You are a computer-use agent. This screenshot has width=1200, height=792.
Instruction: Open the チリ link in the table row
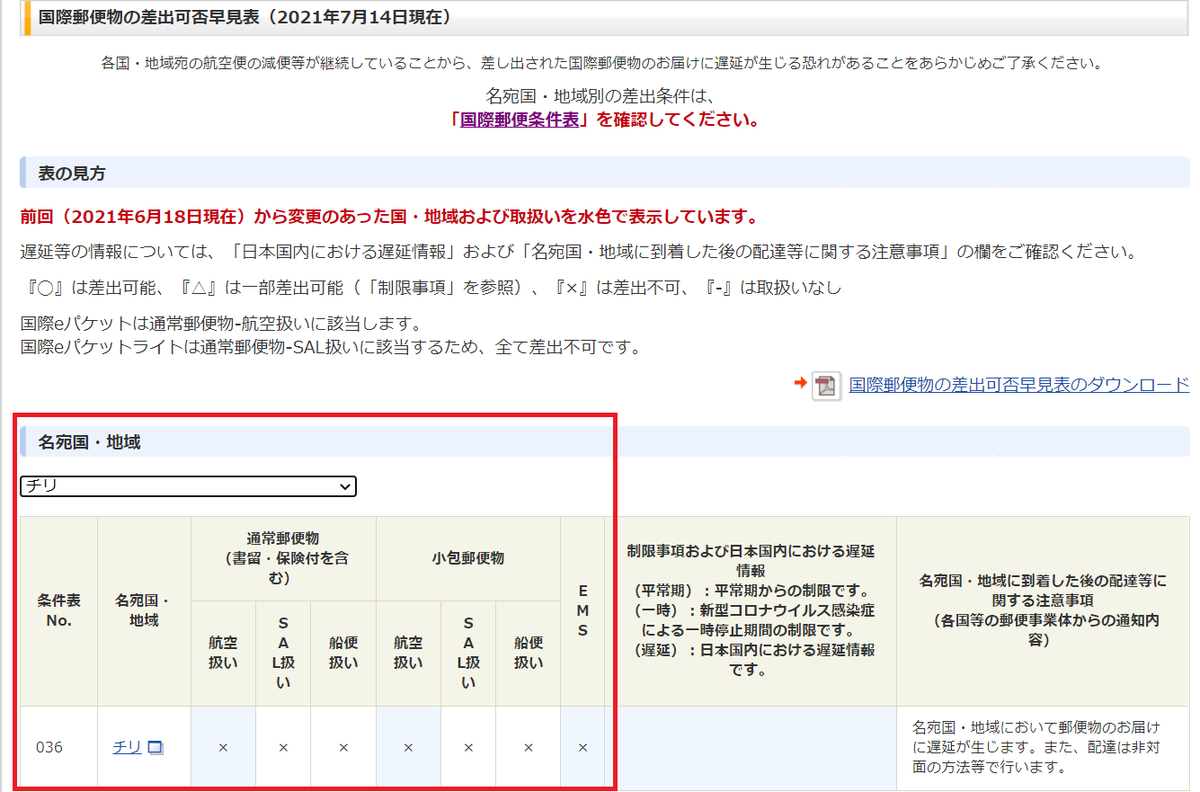tap(127, 746)
